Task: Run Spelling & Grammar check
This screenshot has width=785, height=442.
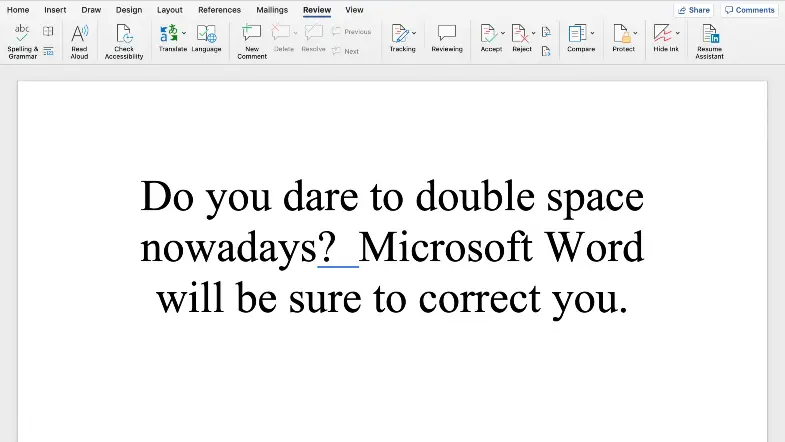Action: coord(23,42)
